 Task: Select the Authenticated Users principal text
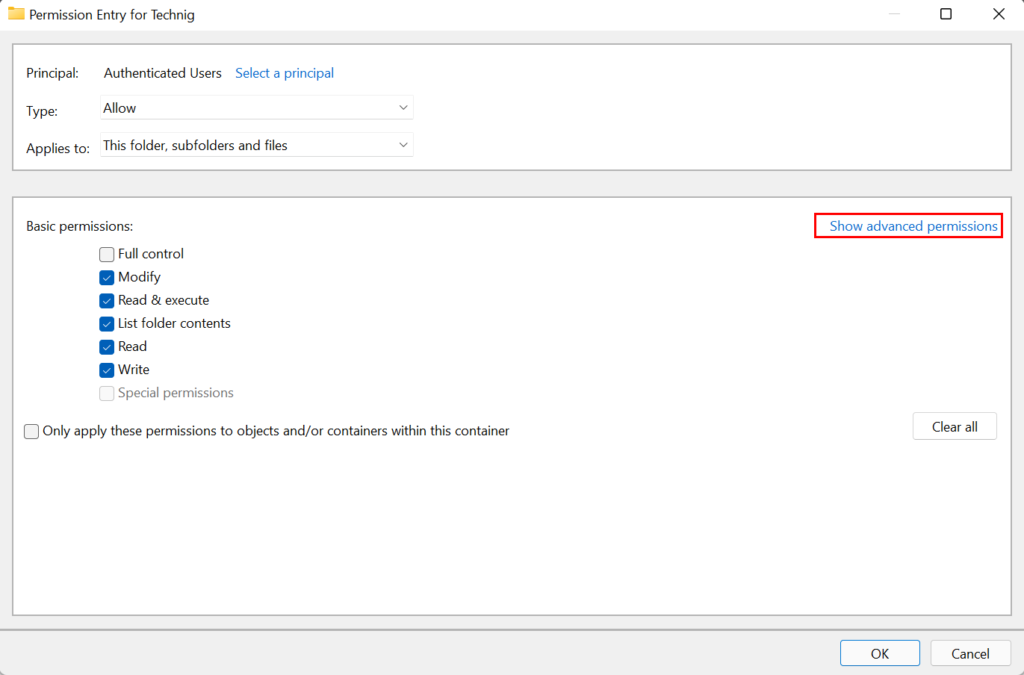(163, 73)
